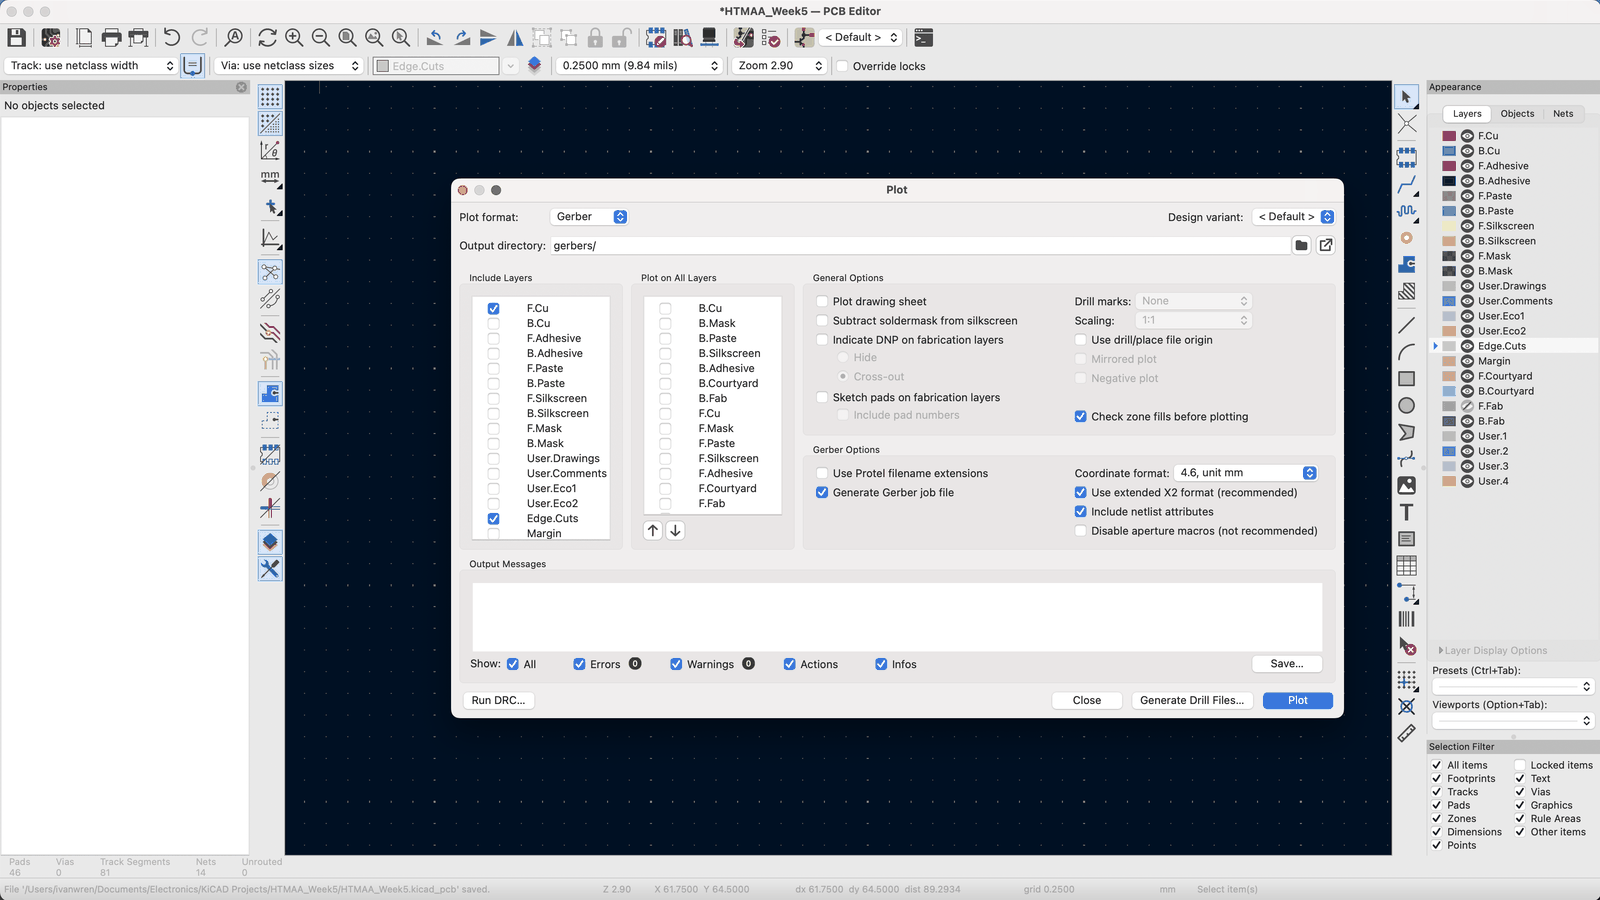The image size is (1600, 900).
Task: Click the Run DRC button
Action: [x=498, y=700]
